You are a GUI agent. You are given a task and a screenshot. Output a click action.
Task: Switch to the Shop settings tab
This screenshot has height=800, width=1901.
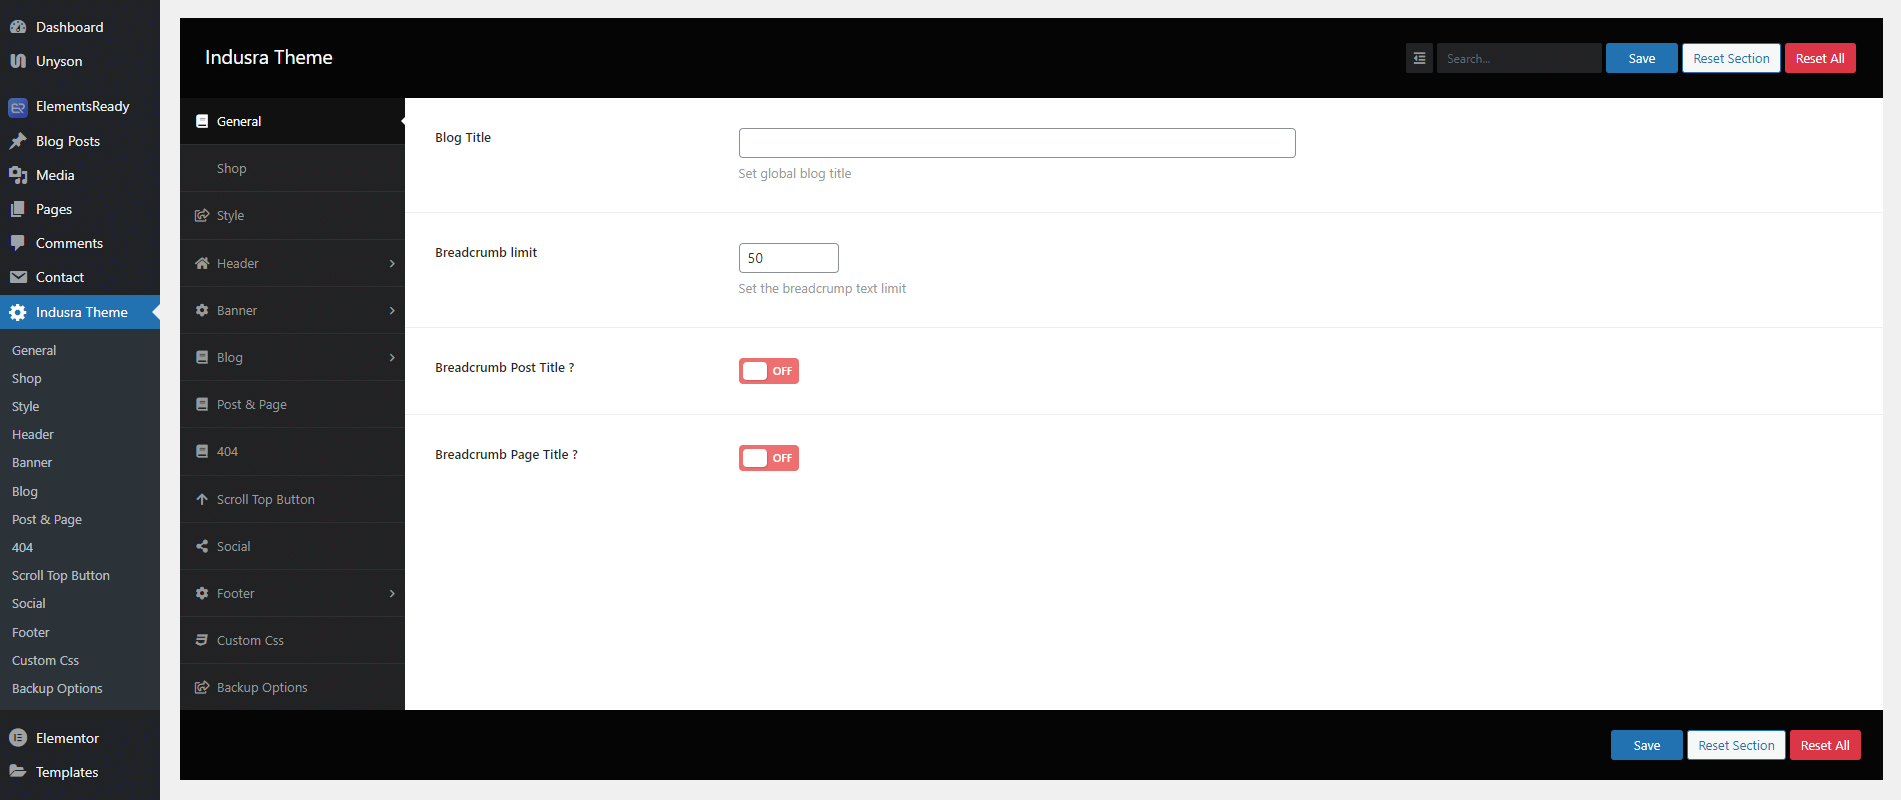(x=232, y=168)
